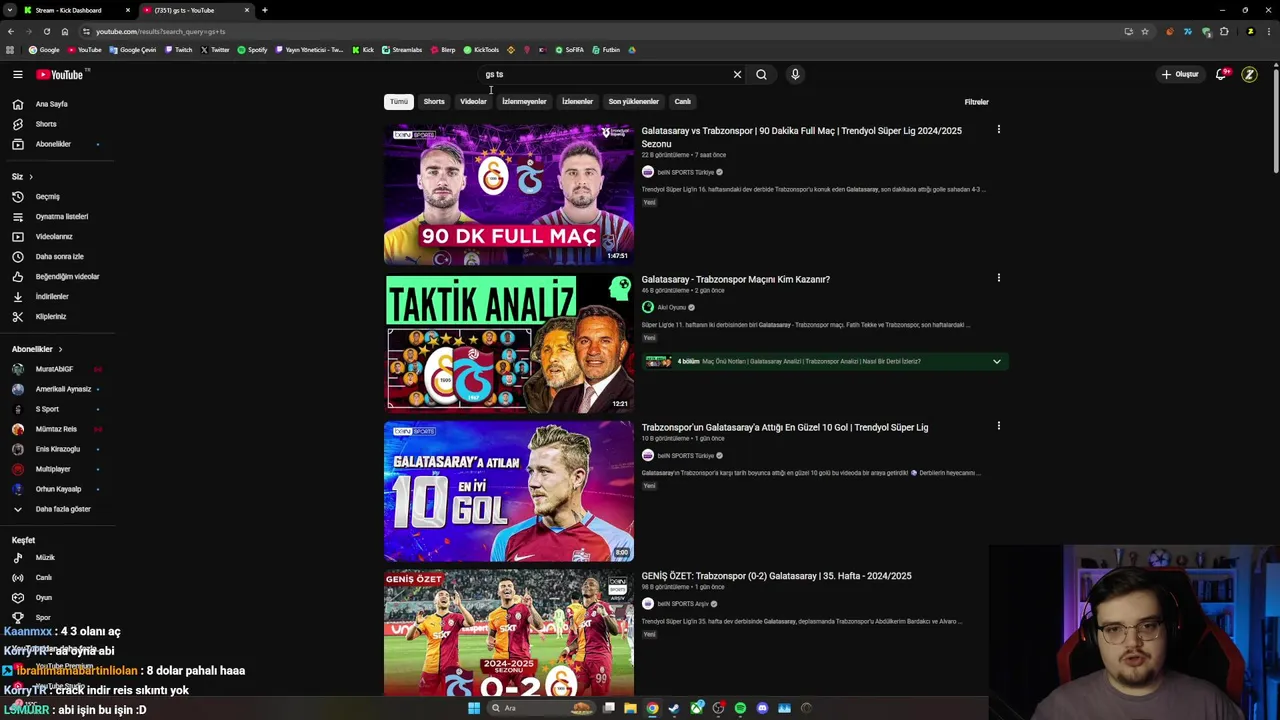Screen dimensions: 1280x720
Task: Open the 90 DK FULL MAÇ thumbnail
Action: [x=509, y=194]
